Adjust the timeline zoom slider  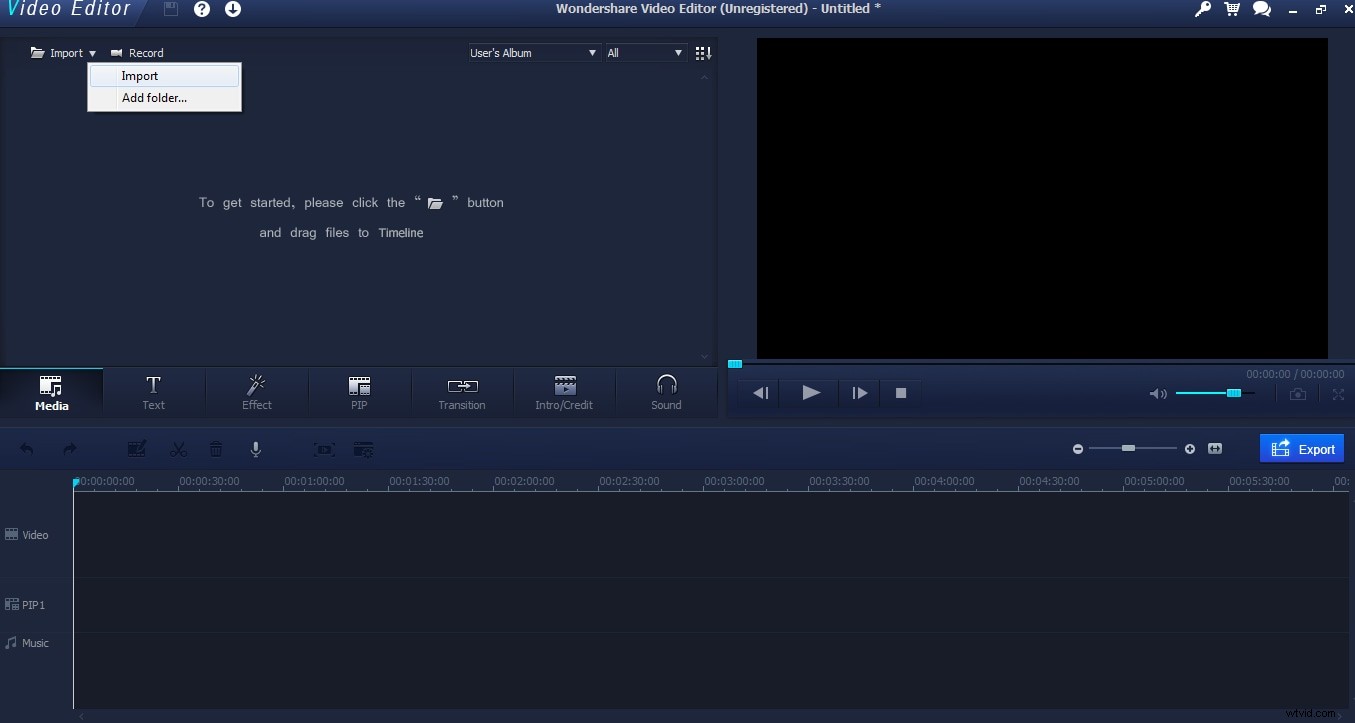(x=1131, y=449)
